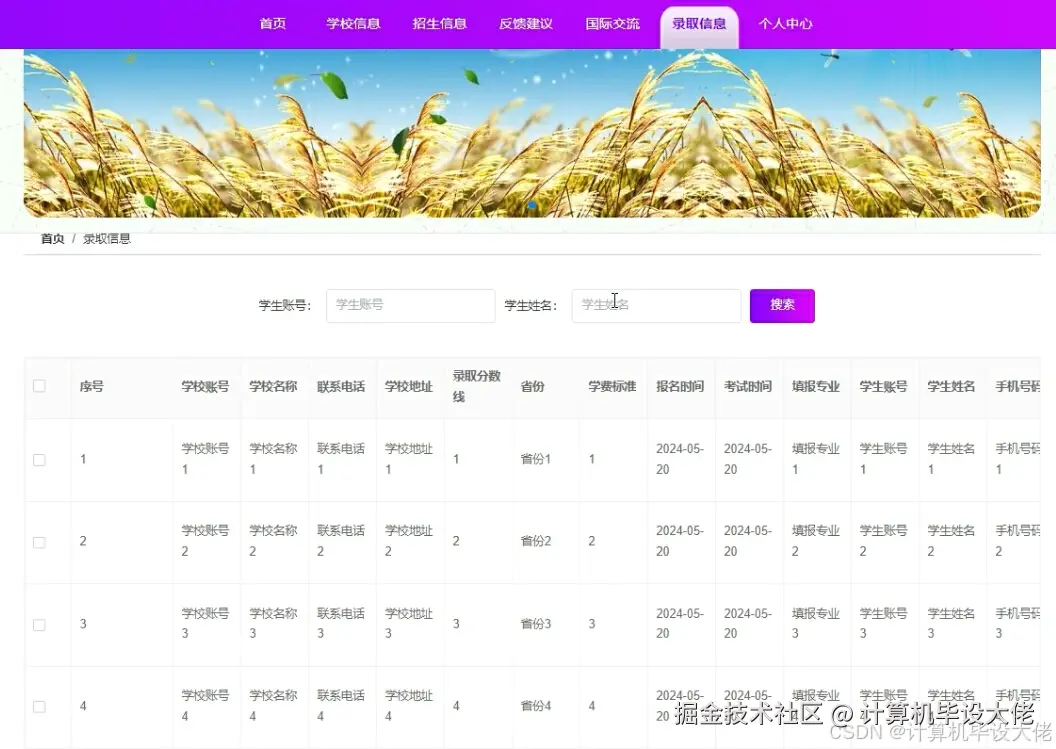The width and height of the screenshot is (1056, 749).
Task: Open the 首页 navigation menu item
Action: point(272,23)
